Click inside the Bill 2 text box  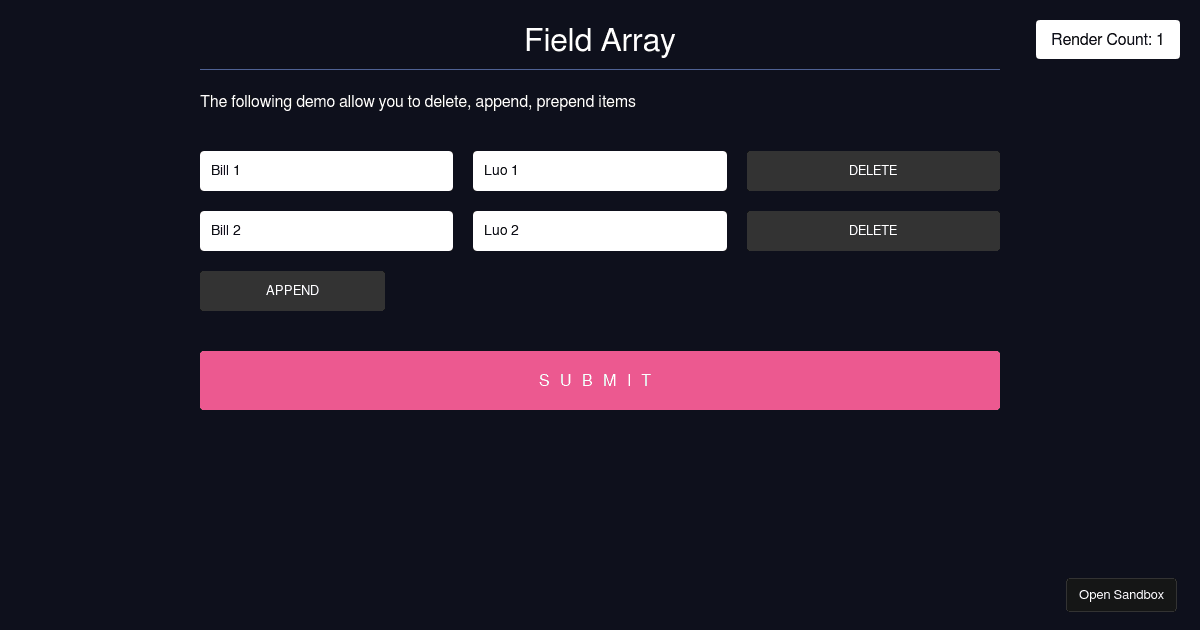click(326, 231)
